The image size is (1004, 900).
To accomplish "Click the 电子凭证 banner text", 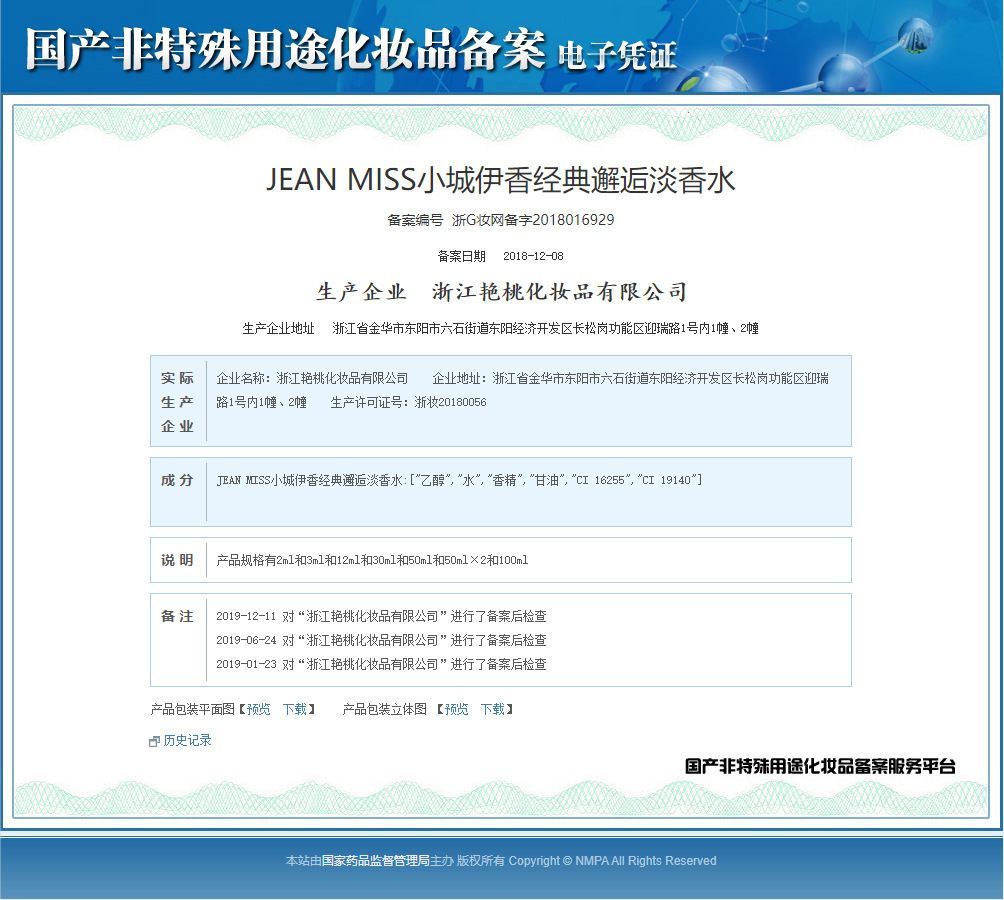I will [x=617, y=56].
